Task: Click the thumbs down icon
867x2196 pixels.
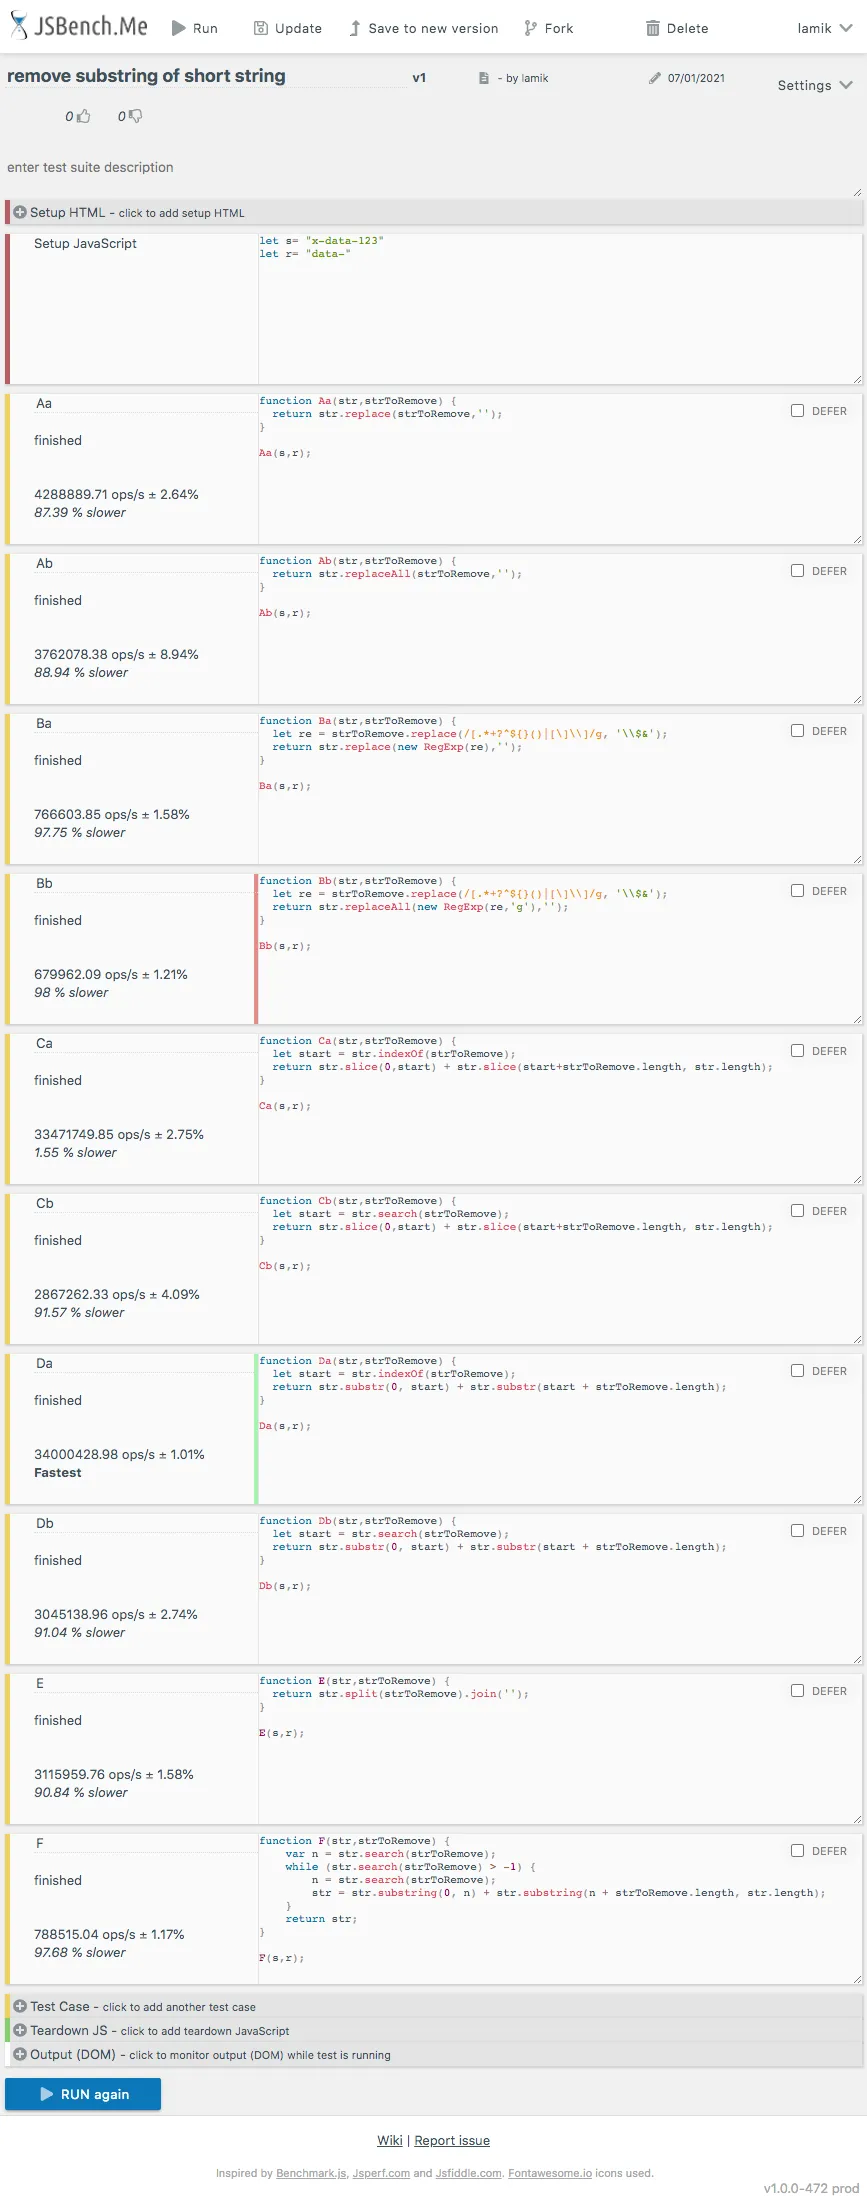Action: coord(136,116)
